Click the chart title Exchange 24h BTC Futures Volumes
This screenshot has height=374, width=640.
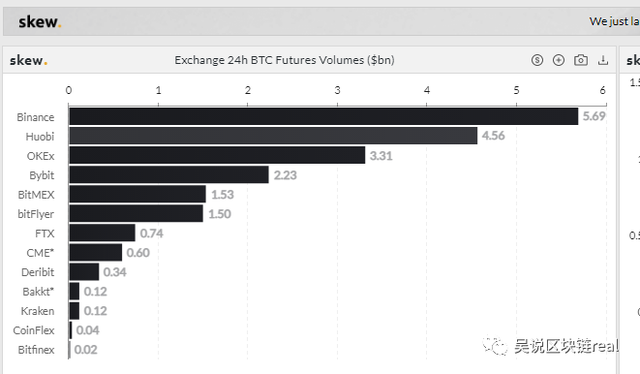[284, 60]
